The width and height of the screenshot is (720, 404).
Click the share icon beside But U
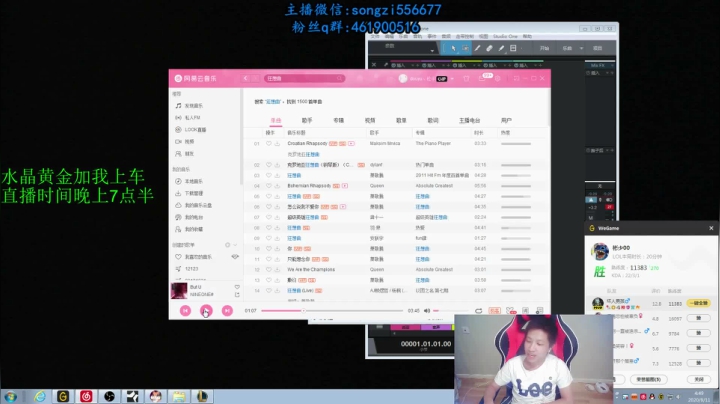coord(237,295)
